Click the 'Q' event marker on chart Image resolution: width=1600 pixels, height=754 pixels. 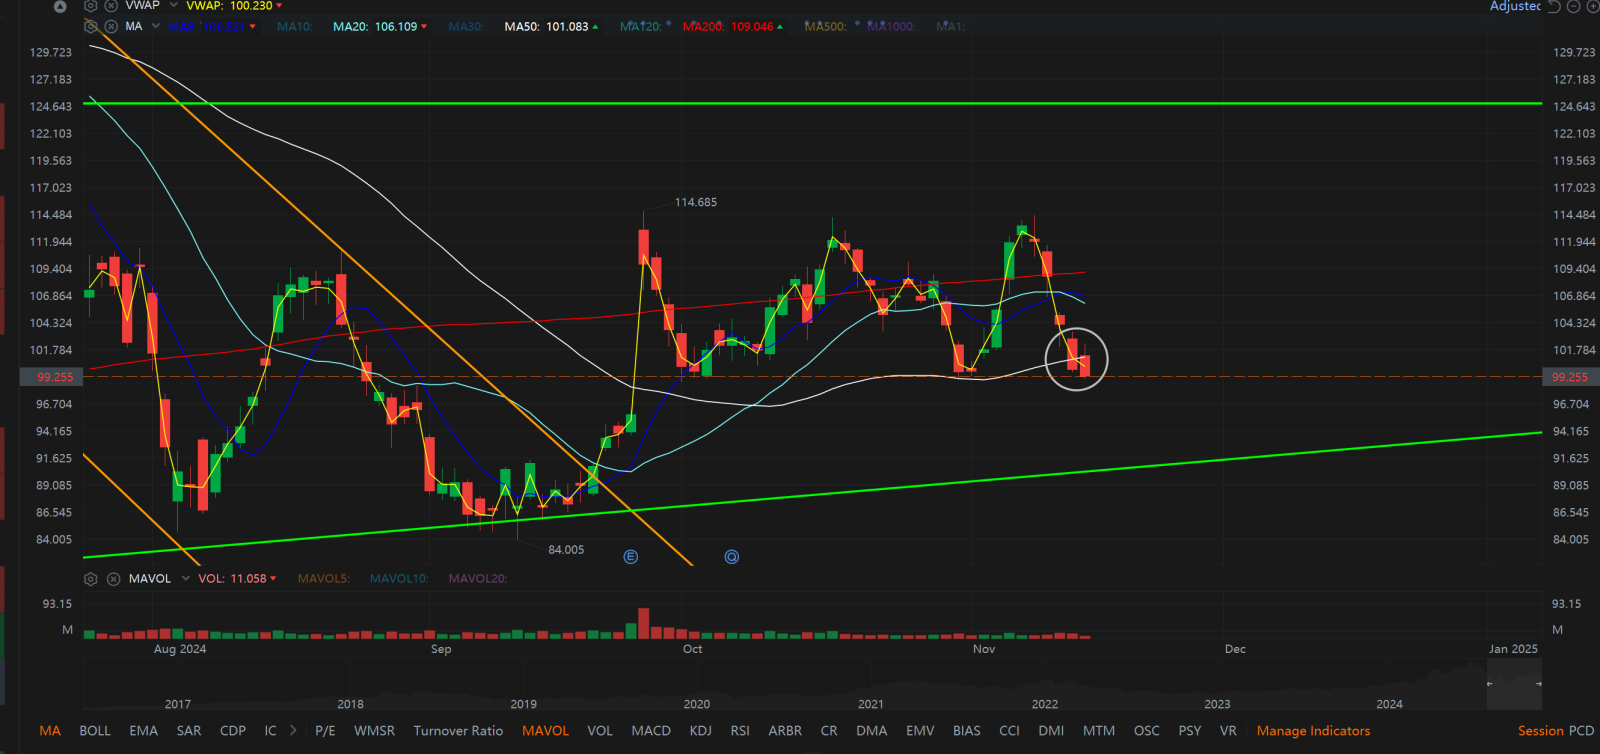(x=732, y=557)
